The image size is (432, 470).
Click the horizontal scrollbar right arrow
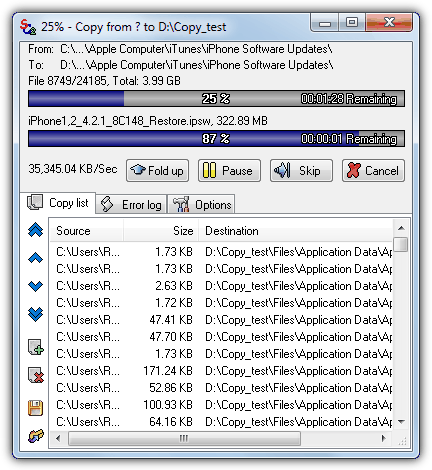(384, 438)
